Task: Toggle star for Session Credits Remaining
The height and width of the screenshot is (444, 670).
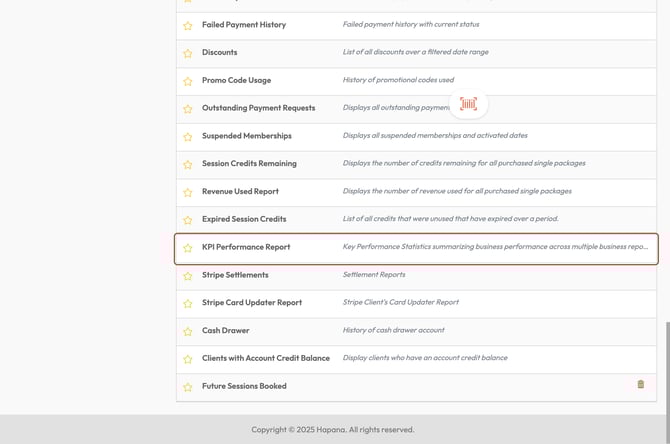Action: pyautogui.click(x=187, y=164)
